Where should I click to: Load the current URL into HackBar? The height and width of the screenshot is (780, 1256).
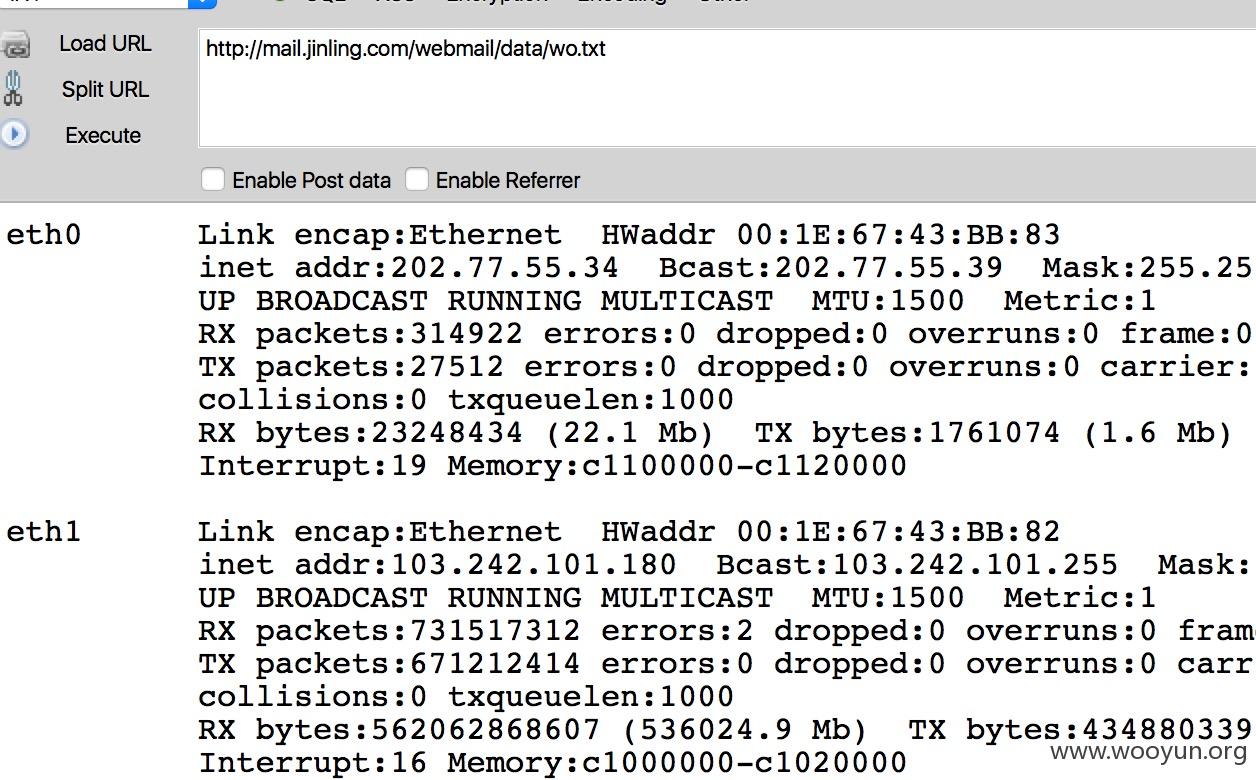(x=105, y=43)
